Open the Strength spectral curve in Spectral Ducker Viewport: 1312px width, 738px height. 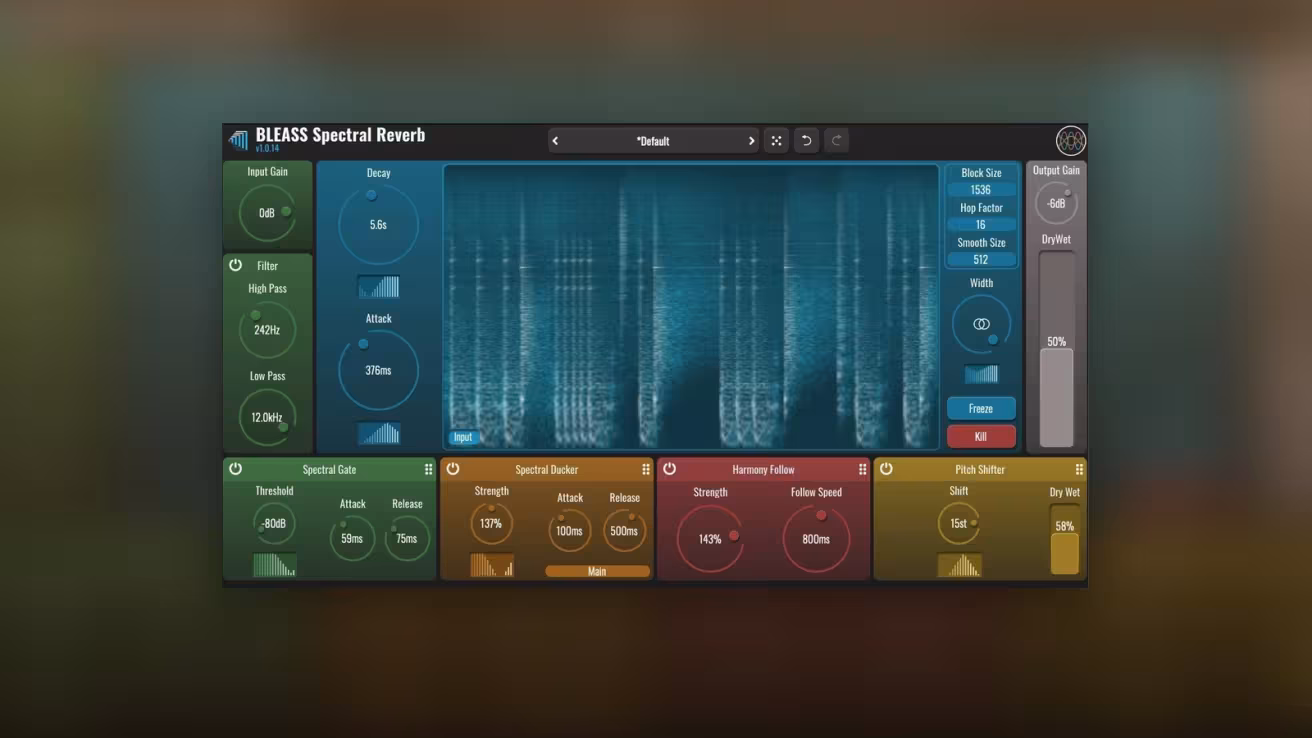[x=491, y=565]
